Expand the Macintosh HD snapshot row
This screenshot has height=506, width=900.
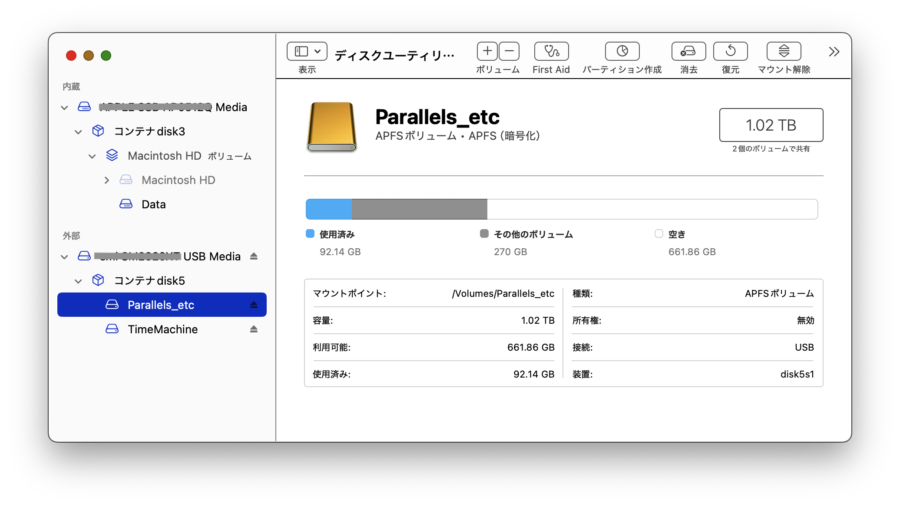(107, 180)
